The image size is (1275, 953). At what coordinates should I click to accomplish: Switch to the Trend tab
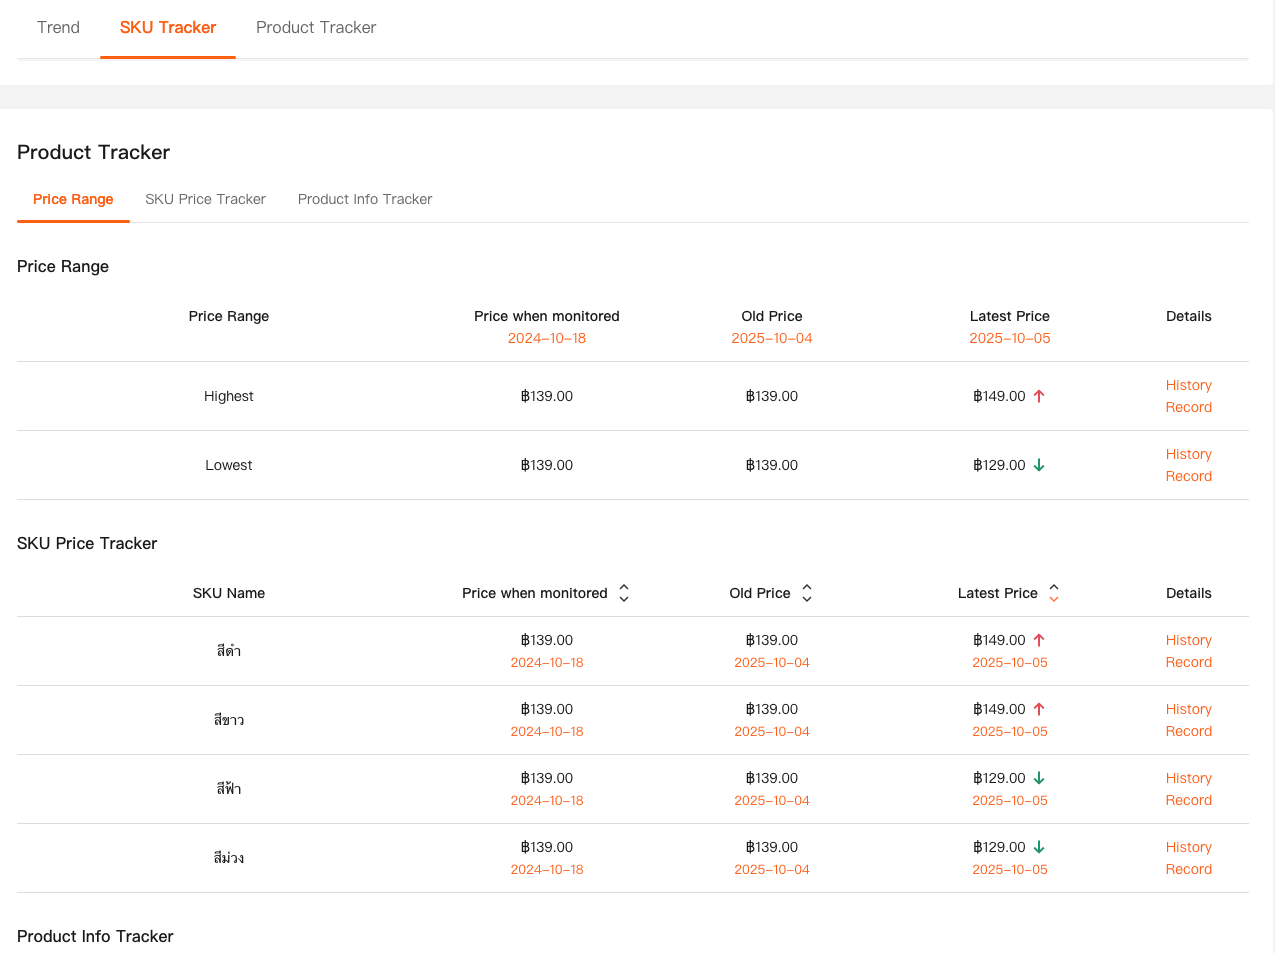tap(58, 28)
